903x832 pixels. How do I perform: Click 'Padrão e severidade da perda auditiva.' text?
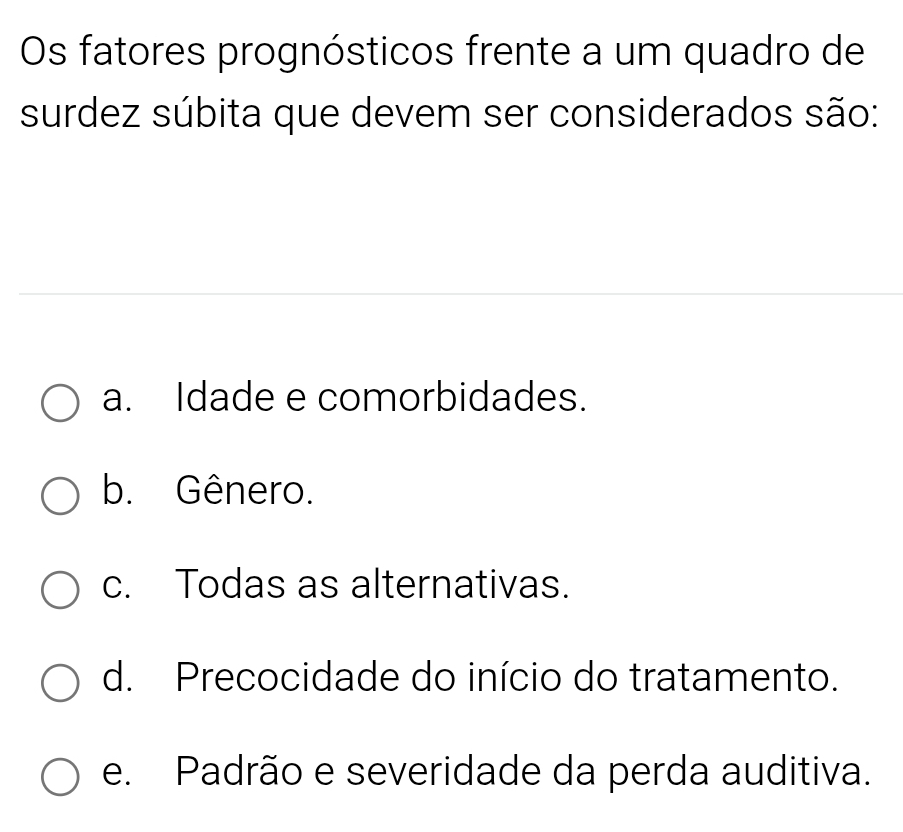pos(520,769)
